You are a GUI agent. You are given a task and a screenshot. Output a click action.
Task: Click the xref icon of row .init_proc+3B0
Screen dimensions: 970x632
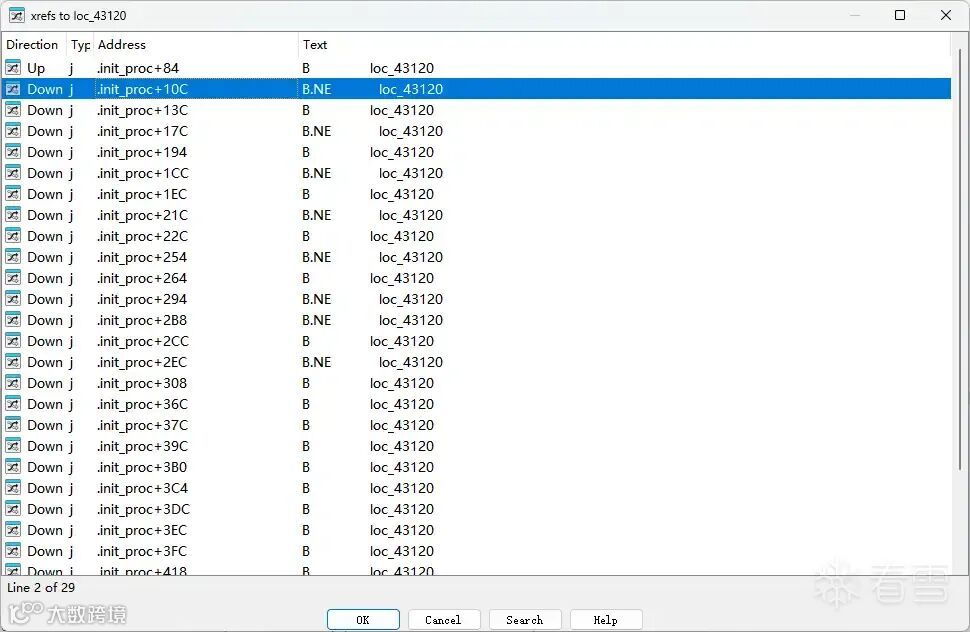point(13,467)
